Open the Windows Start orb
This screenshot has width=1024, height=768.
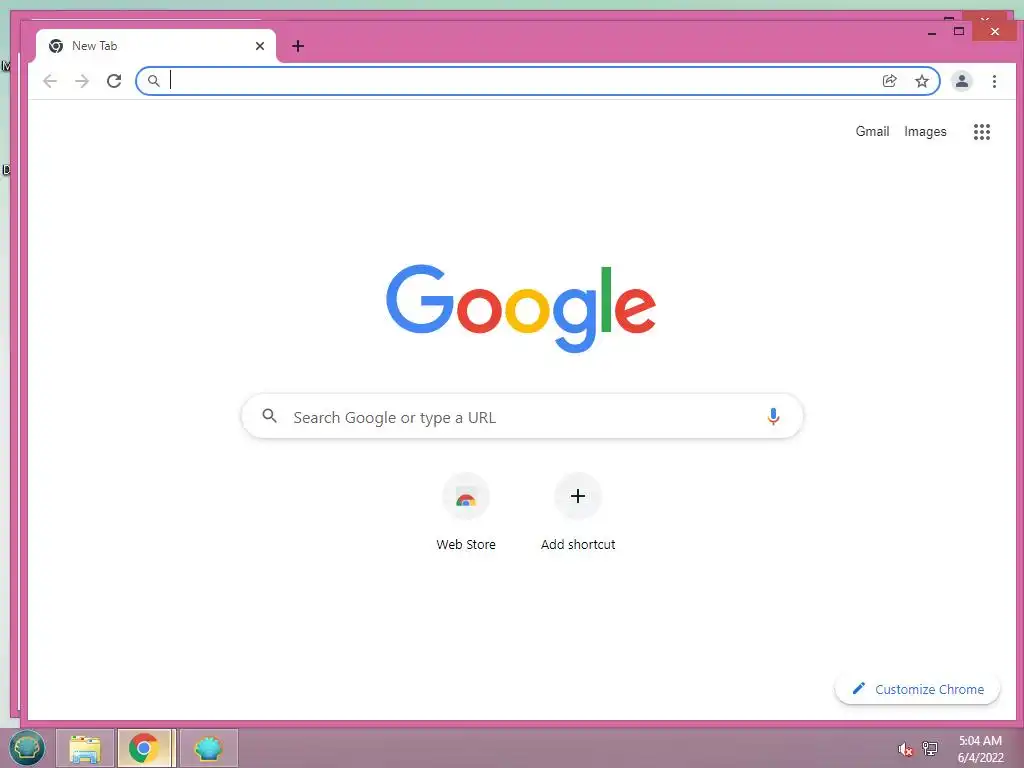(x=26, y=748)
